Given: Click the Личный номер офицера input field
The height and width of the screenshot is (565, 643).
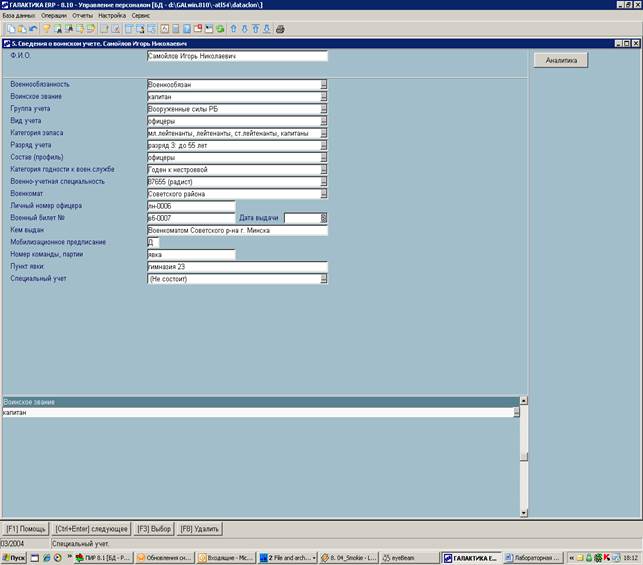Looking at the screenshot, I should [x=190, y=205].
